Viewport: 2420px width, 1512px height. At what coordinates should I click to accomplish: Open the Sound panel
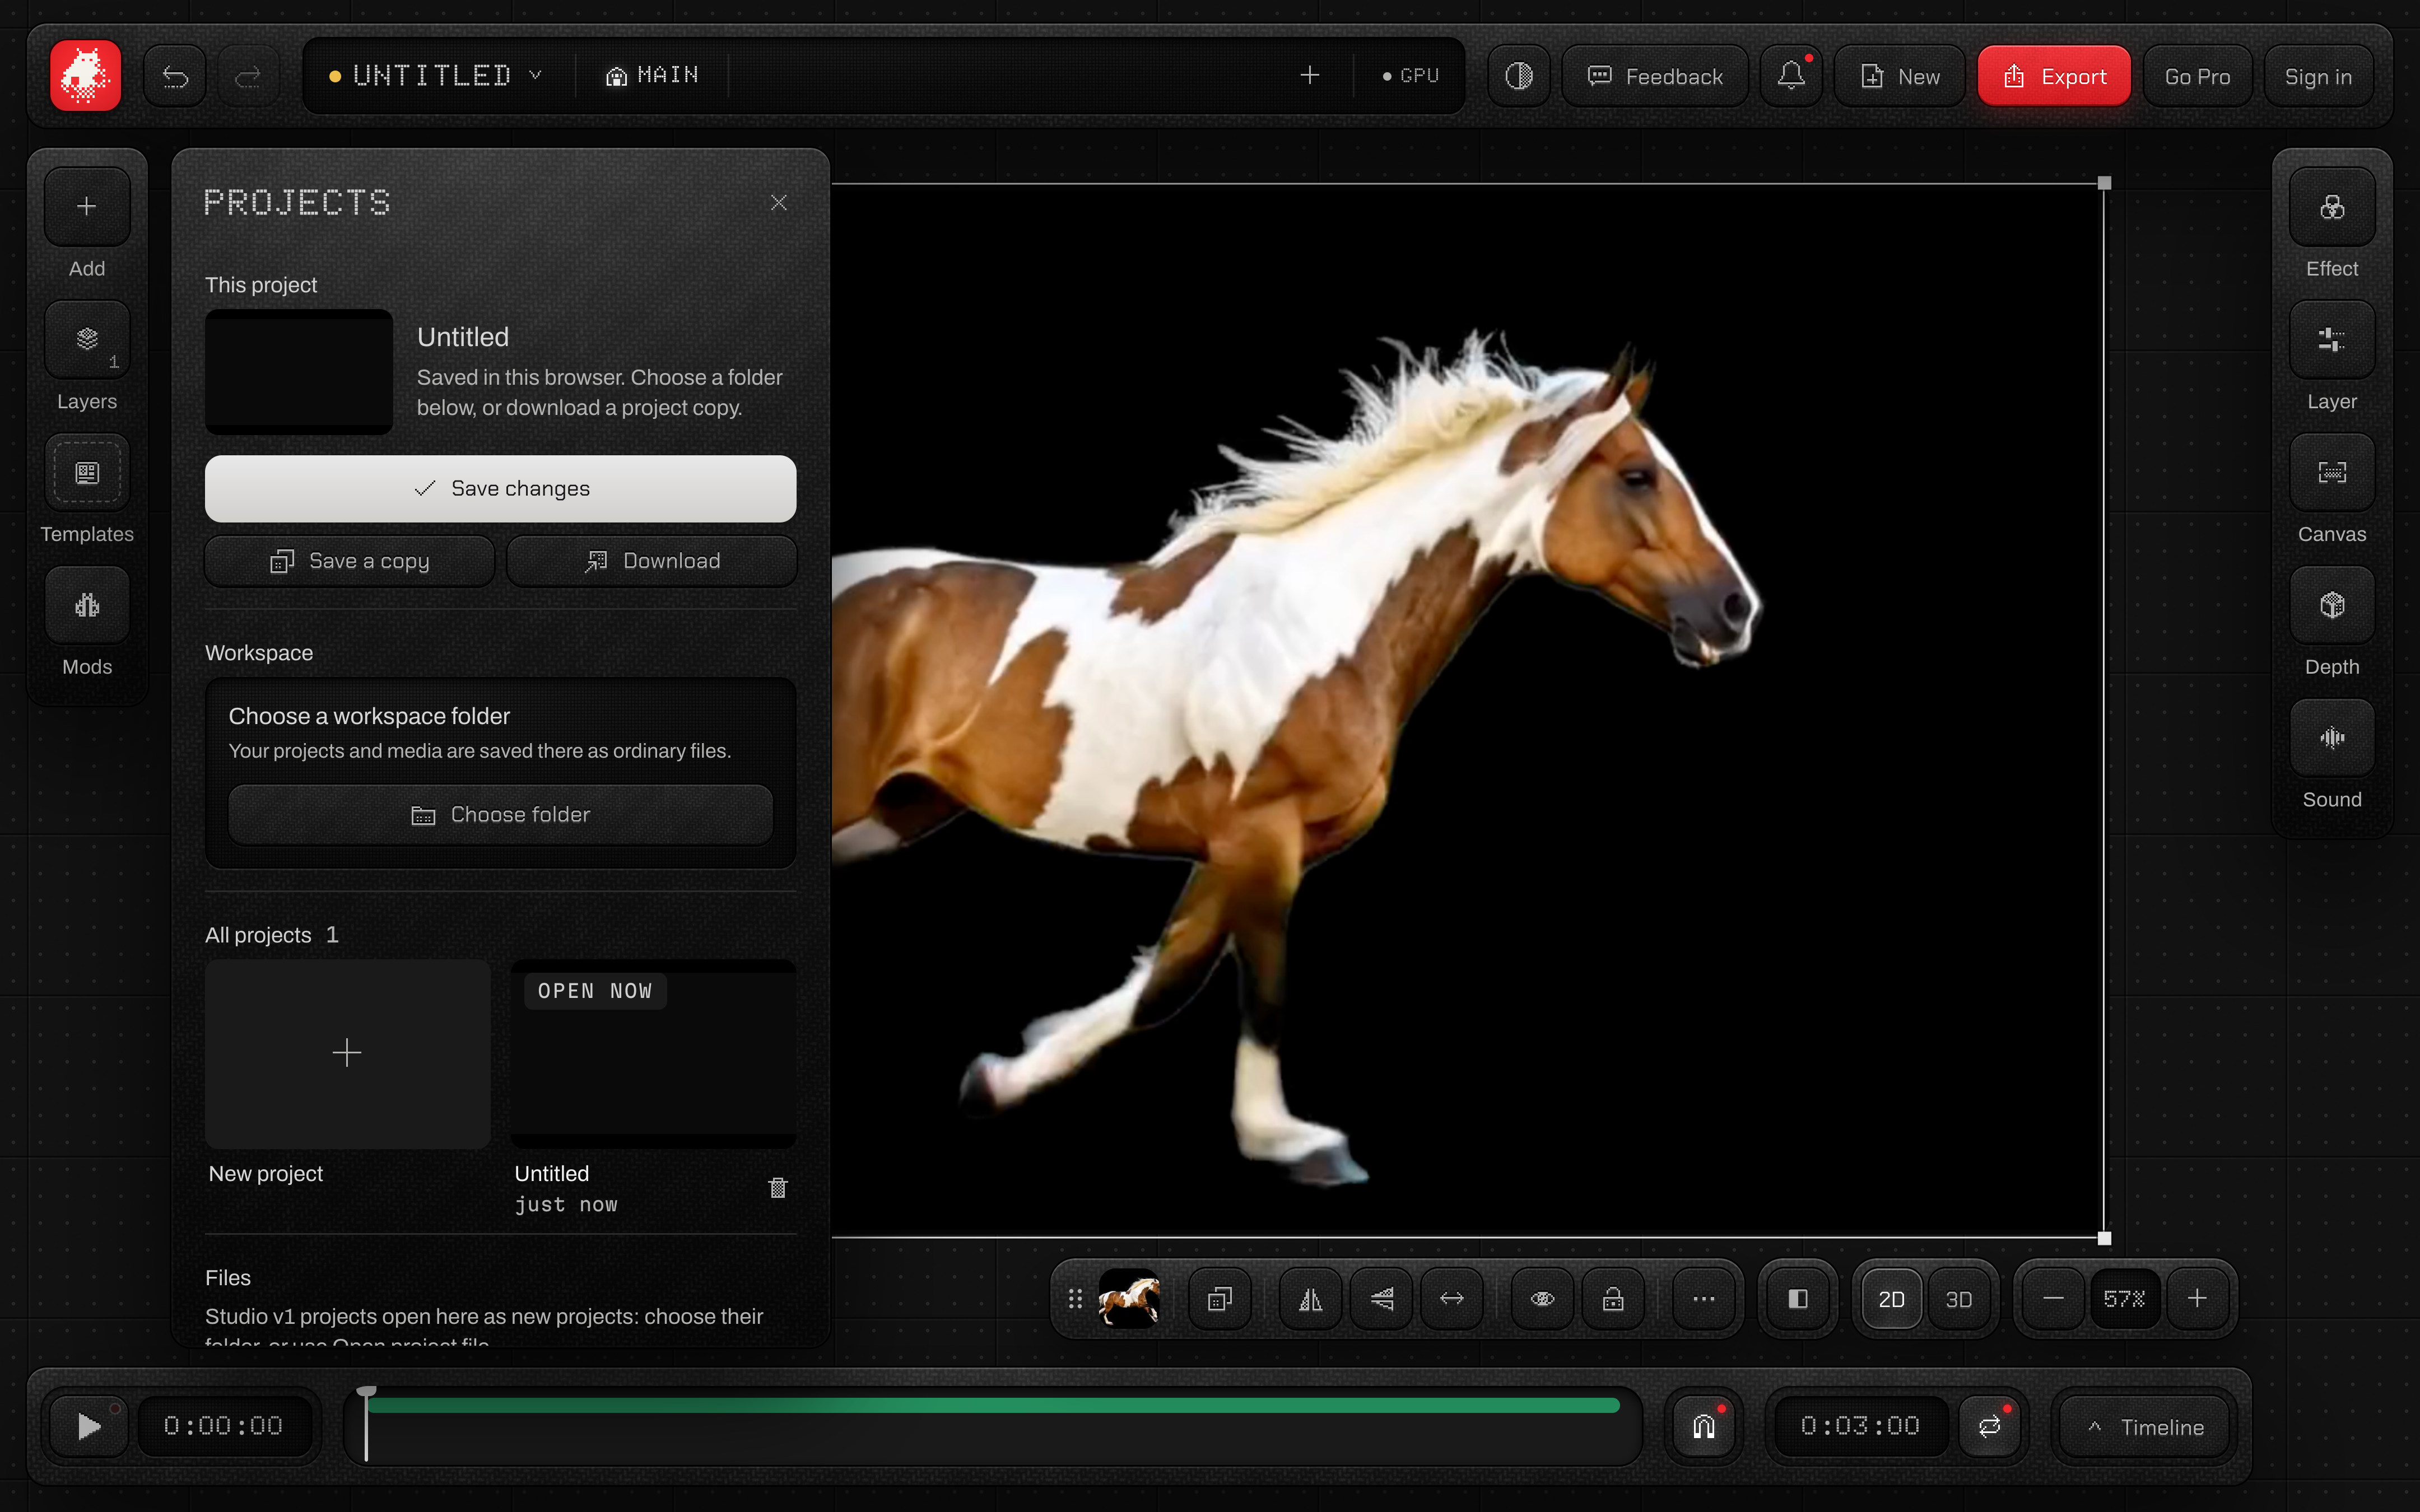(2332, 739)
